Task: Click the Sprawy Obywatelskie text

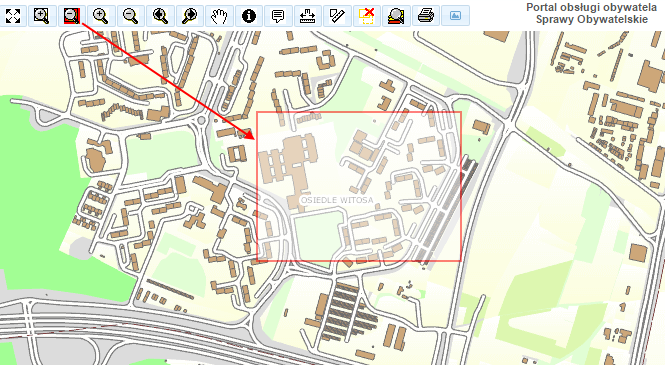Action: pyautogui.click(x=592, y=20)
